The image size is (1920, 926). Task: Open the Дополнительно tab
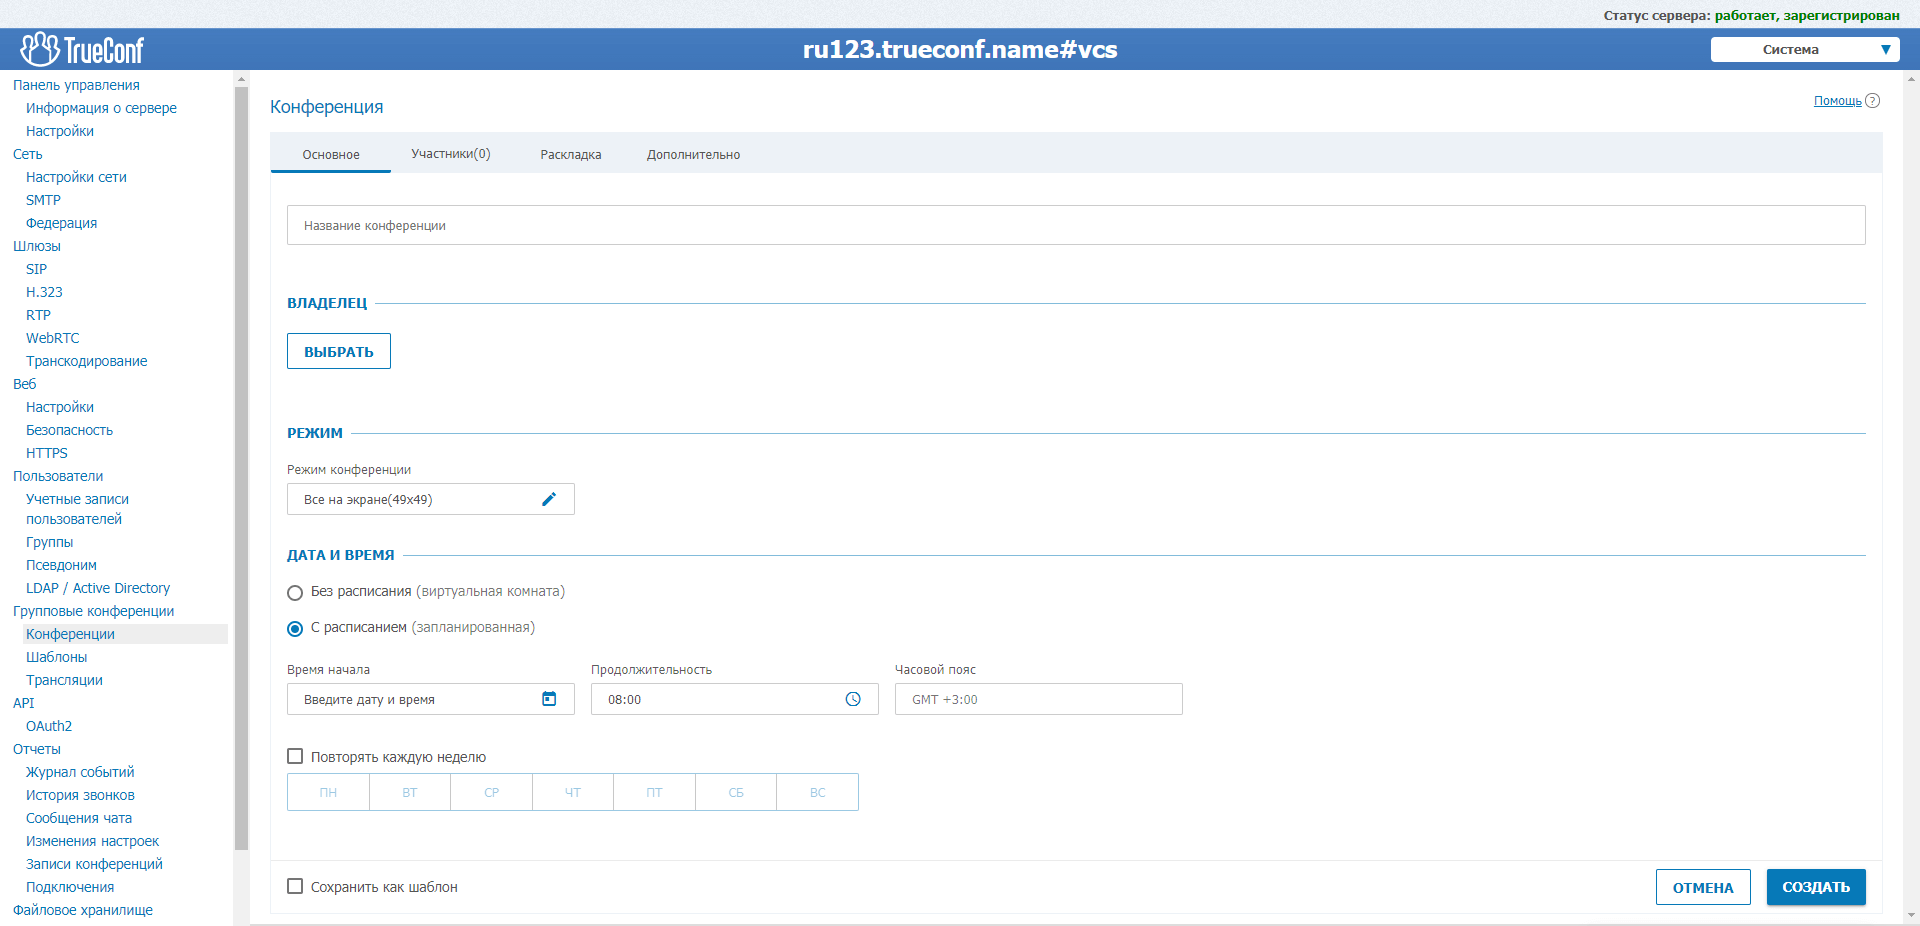tap(693, 155)
